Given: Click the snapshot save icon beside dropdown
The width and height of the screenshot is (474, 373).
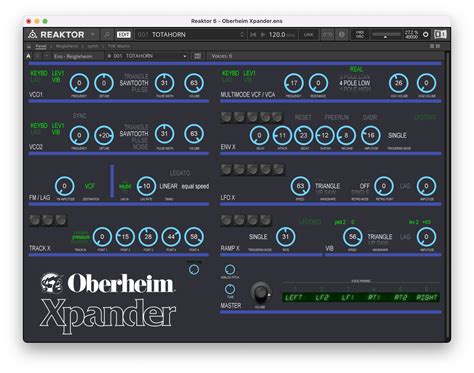Looking at the screenshot, I should click(x=197, y=56).
